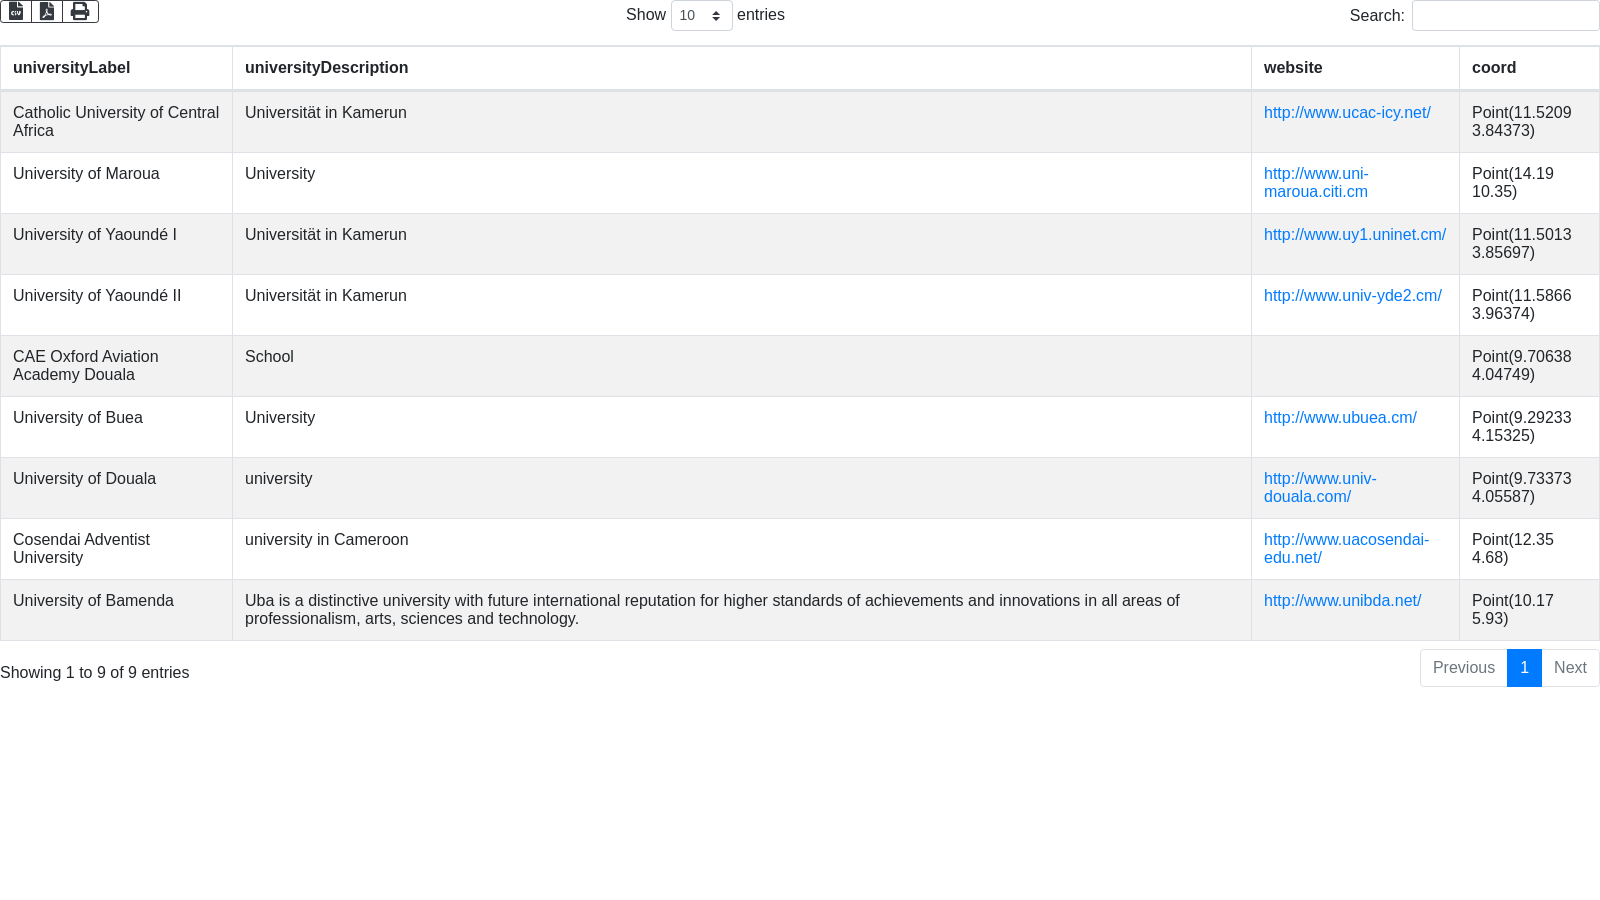This screenshot has height=900, width=1600.
Task: Follow the ubuea.cm link
Action: tap(1339, 418)
